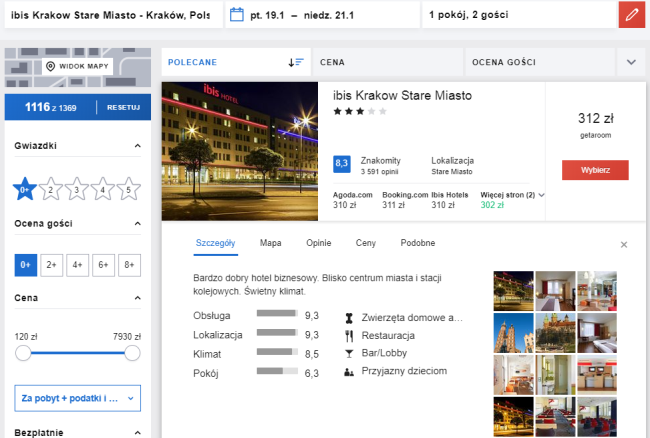Click the restaurant fork and knife icon
Screen dimensions: 650x438
coord(349,336)
